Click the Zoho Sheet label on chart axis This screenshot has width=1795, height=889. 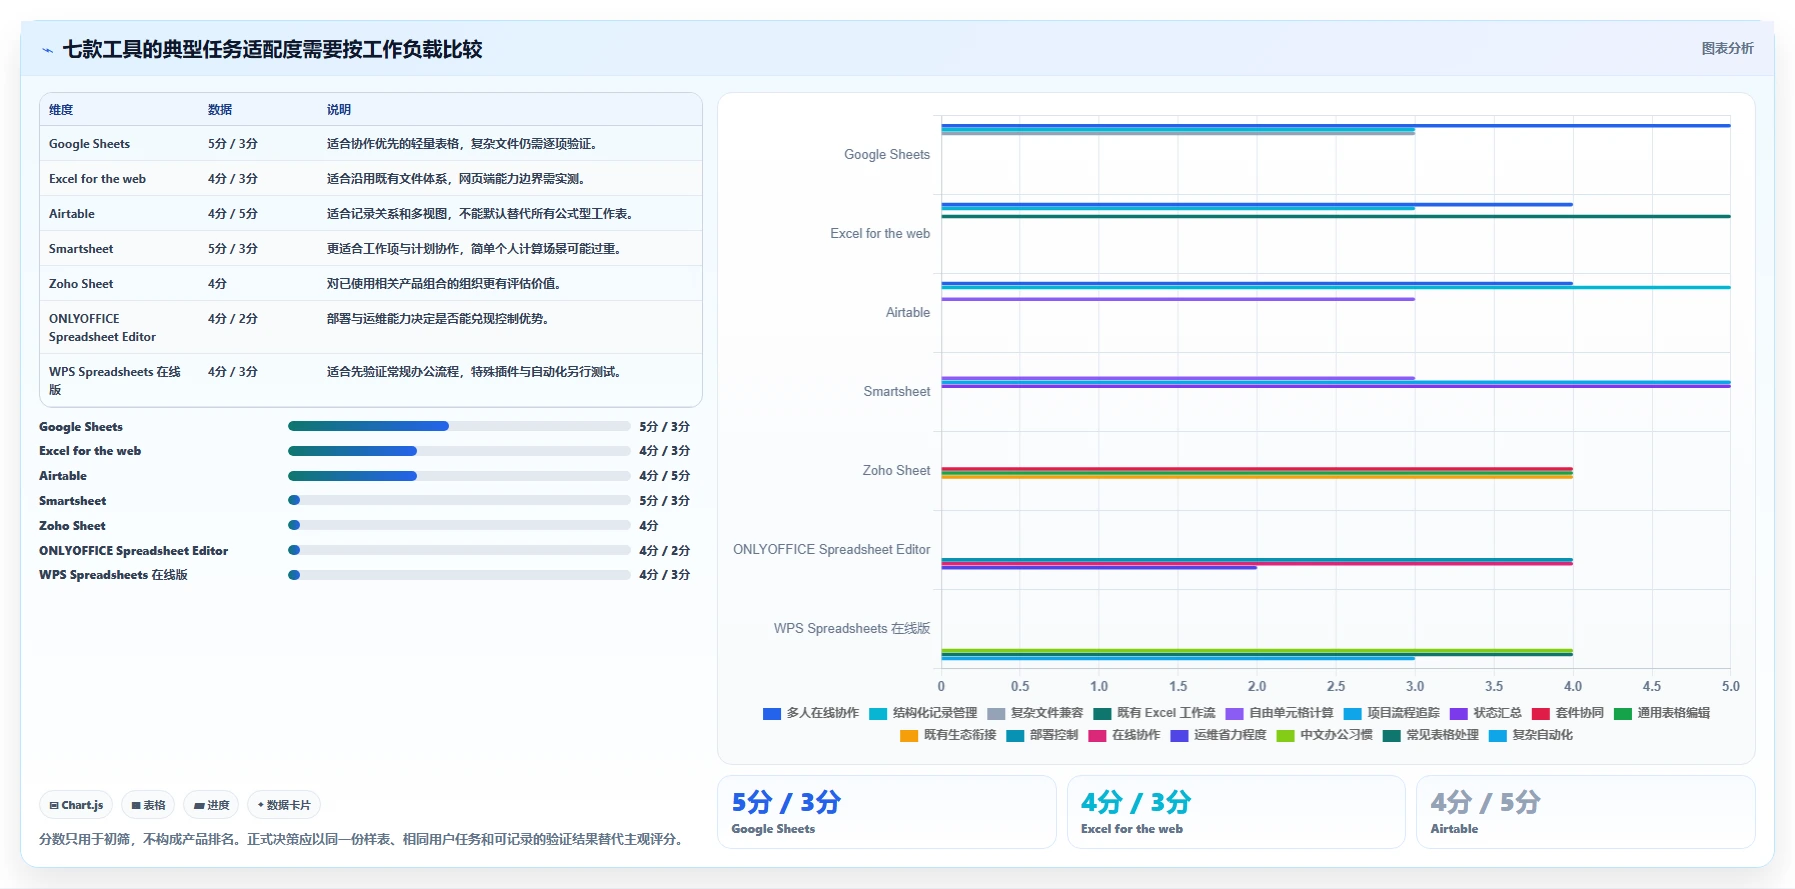pyautogui.click(x=896, y=471)
